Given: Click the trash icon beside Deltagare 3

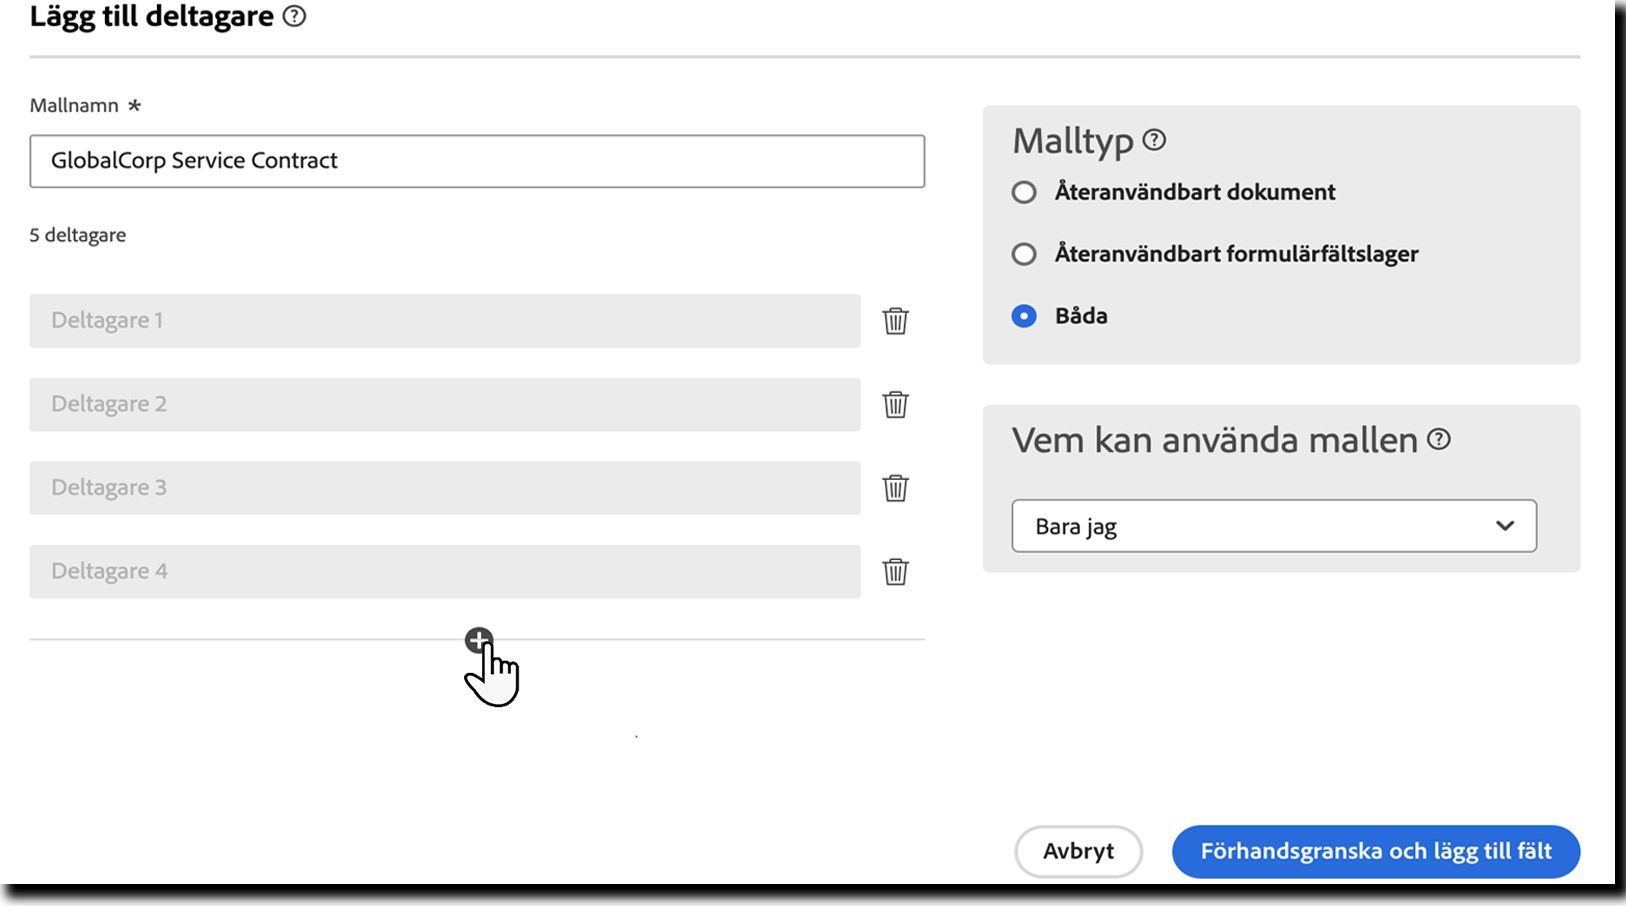Looking at the screenshot, I should pyautogui.click(x=895, y=488).
